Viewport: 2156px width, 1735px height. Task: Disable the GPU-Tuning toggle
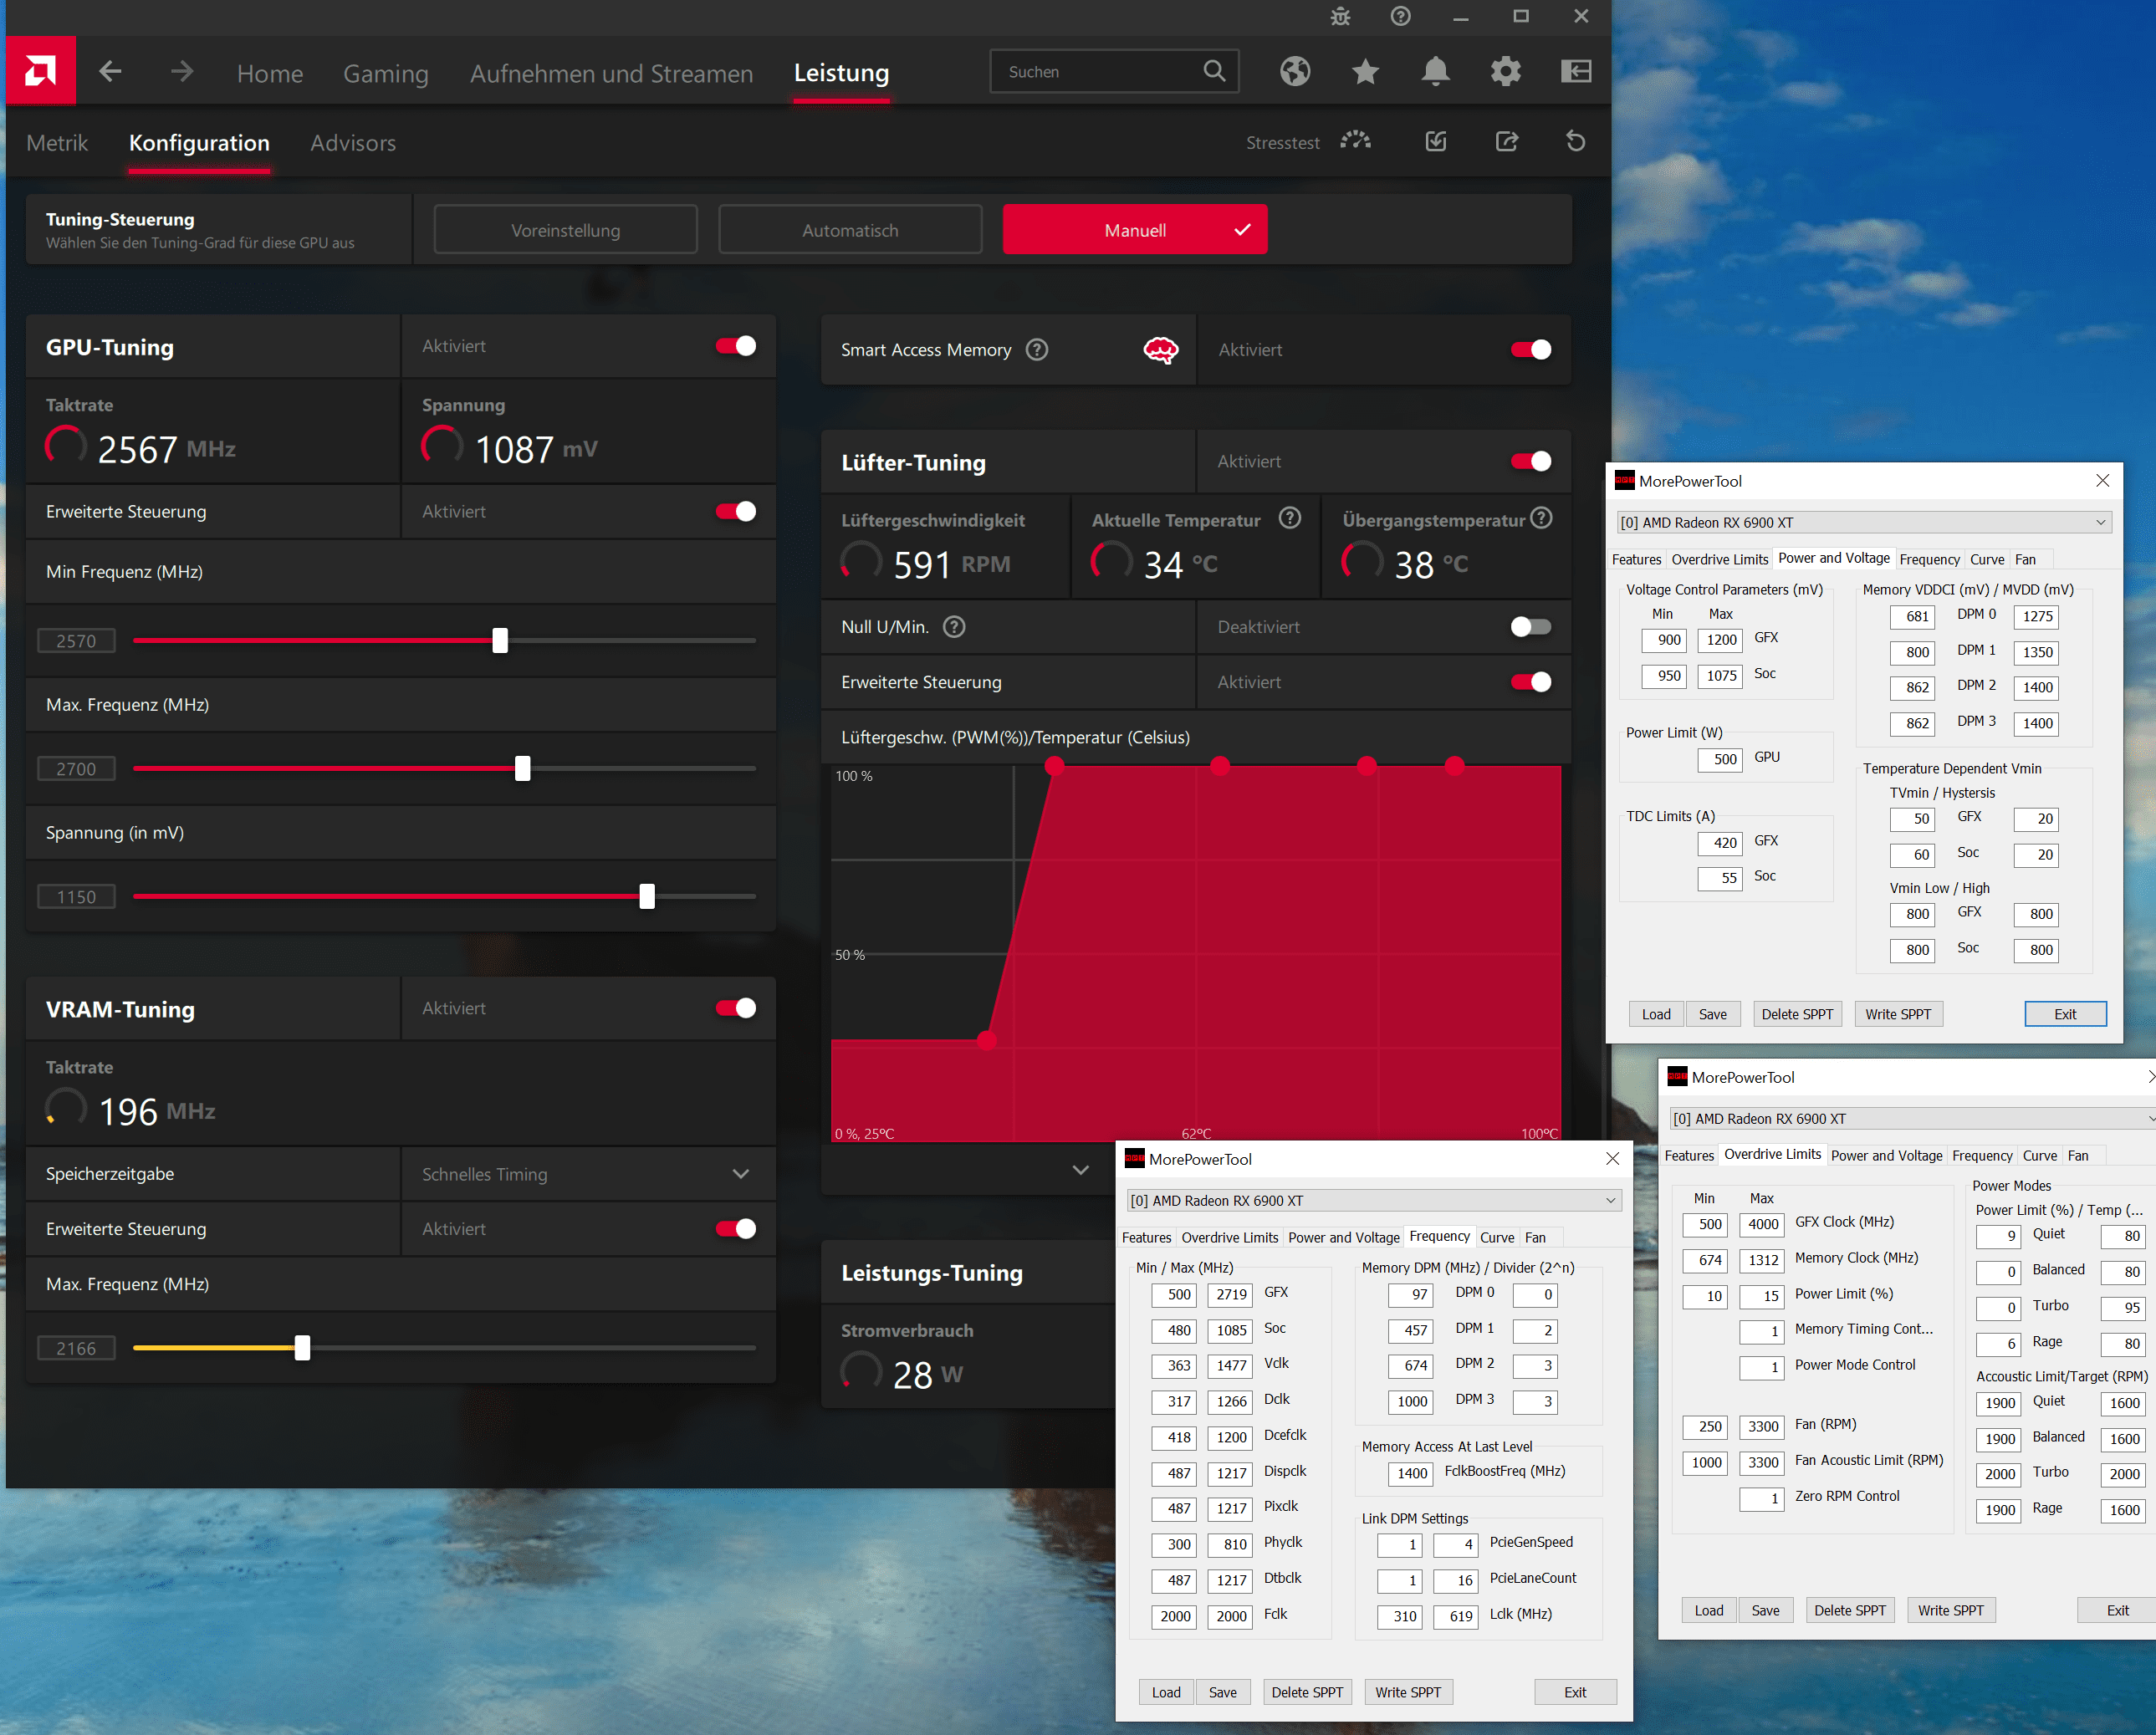tap(736, 346)
